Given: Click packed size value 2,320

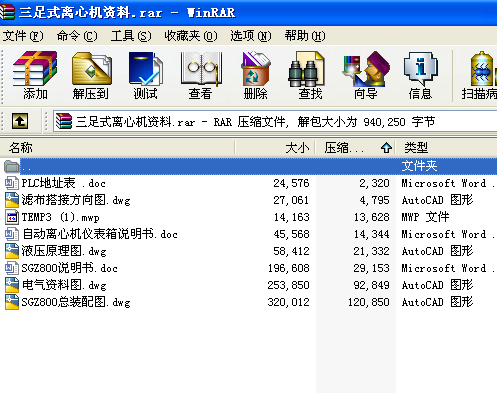Looking at the screenshot, I should [374, 183].
